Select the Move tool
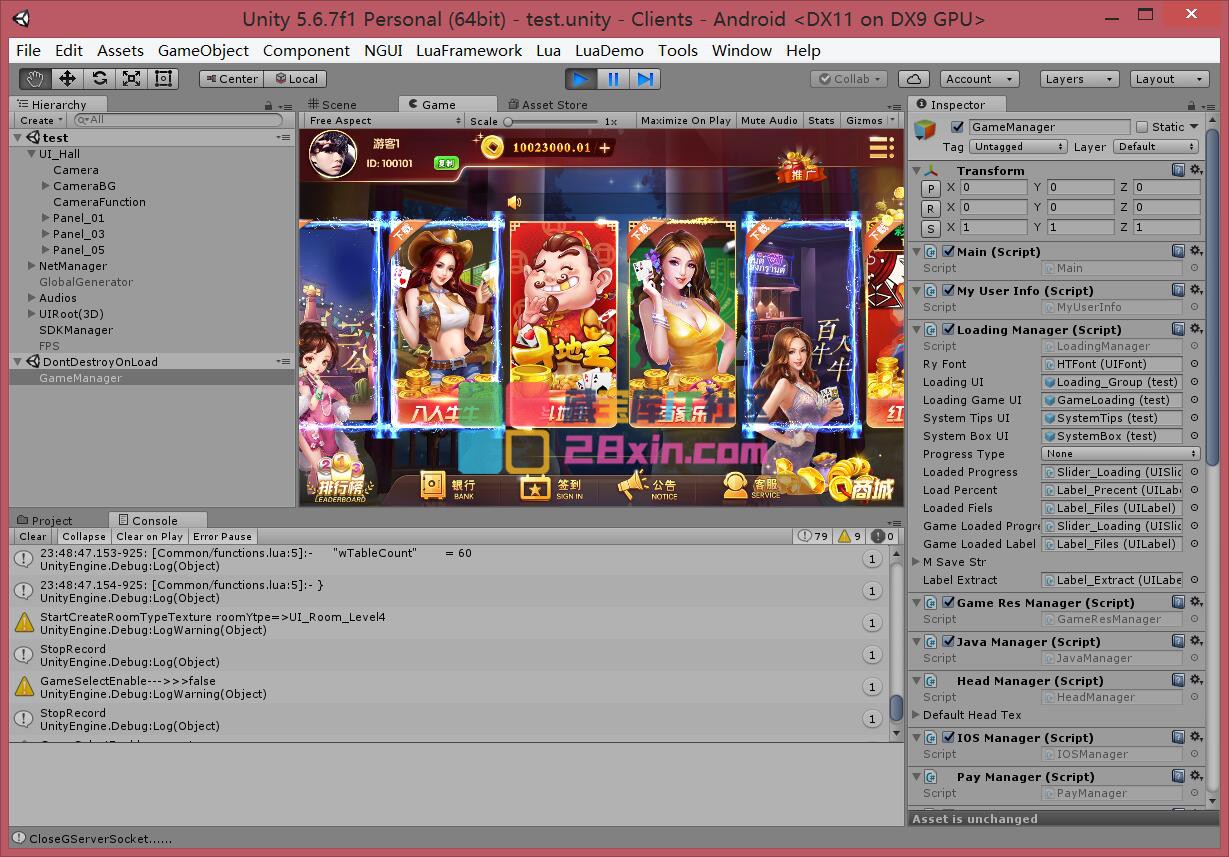1229x857 pixels. point(67,79)
